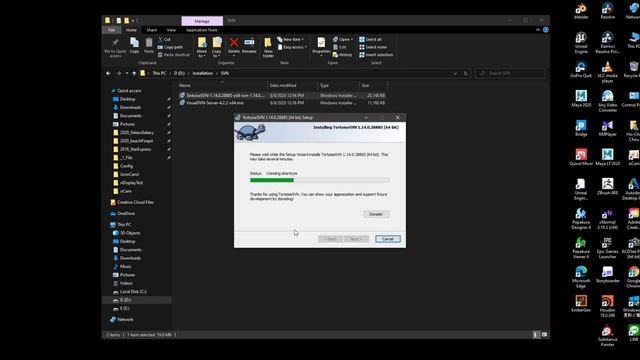Click Cancel in TortoiseSVN setup

[388, 239]
